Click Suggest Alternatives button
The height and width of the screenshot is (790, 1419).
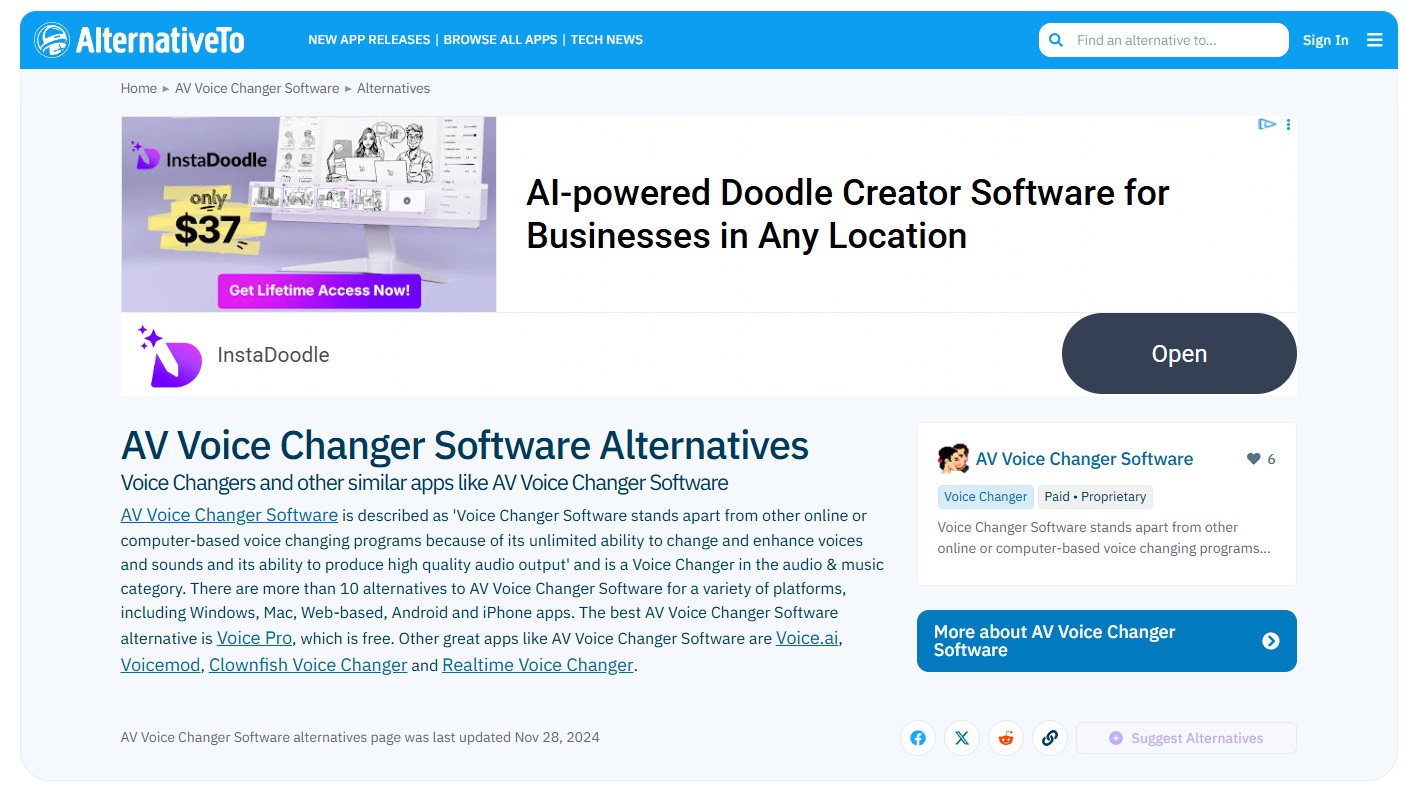tap(1186, 738)
